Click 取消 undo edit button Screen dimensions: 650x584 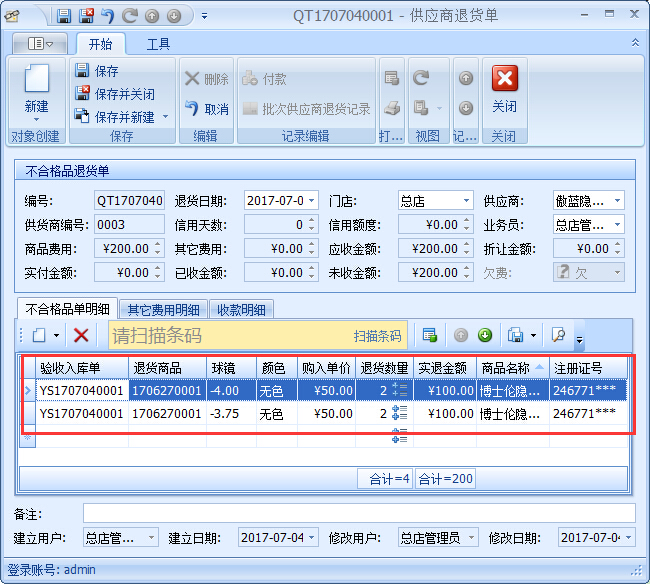point(207,109)
